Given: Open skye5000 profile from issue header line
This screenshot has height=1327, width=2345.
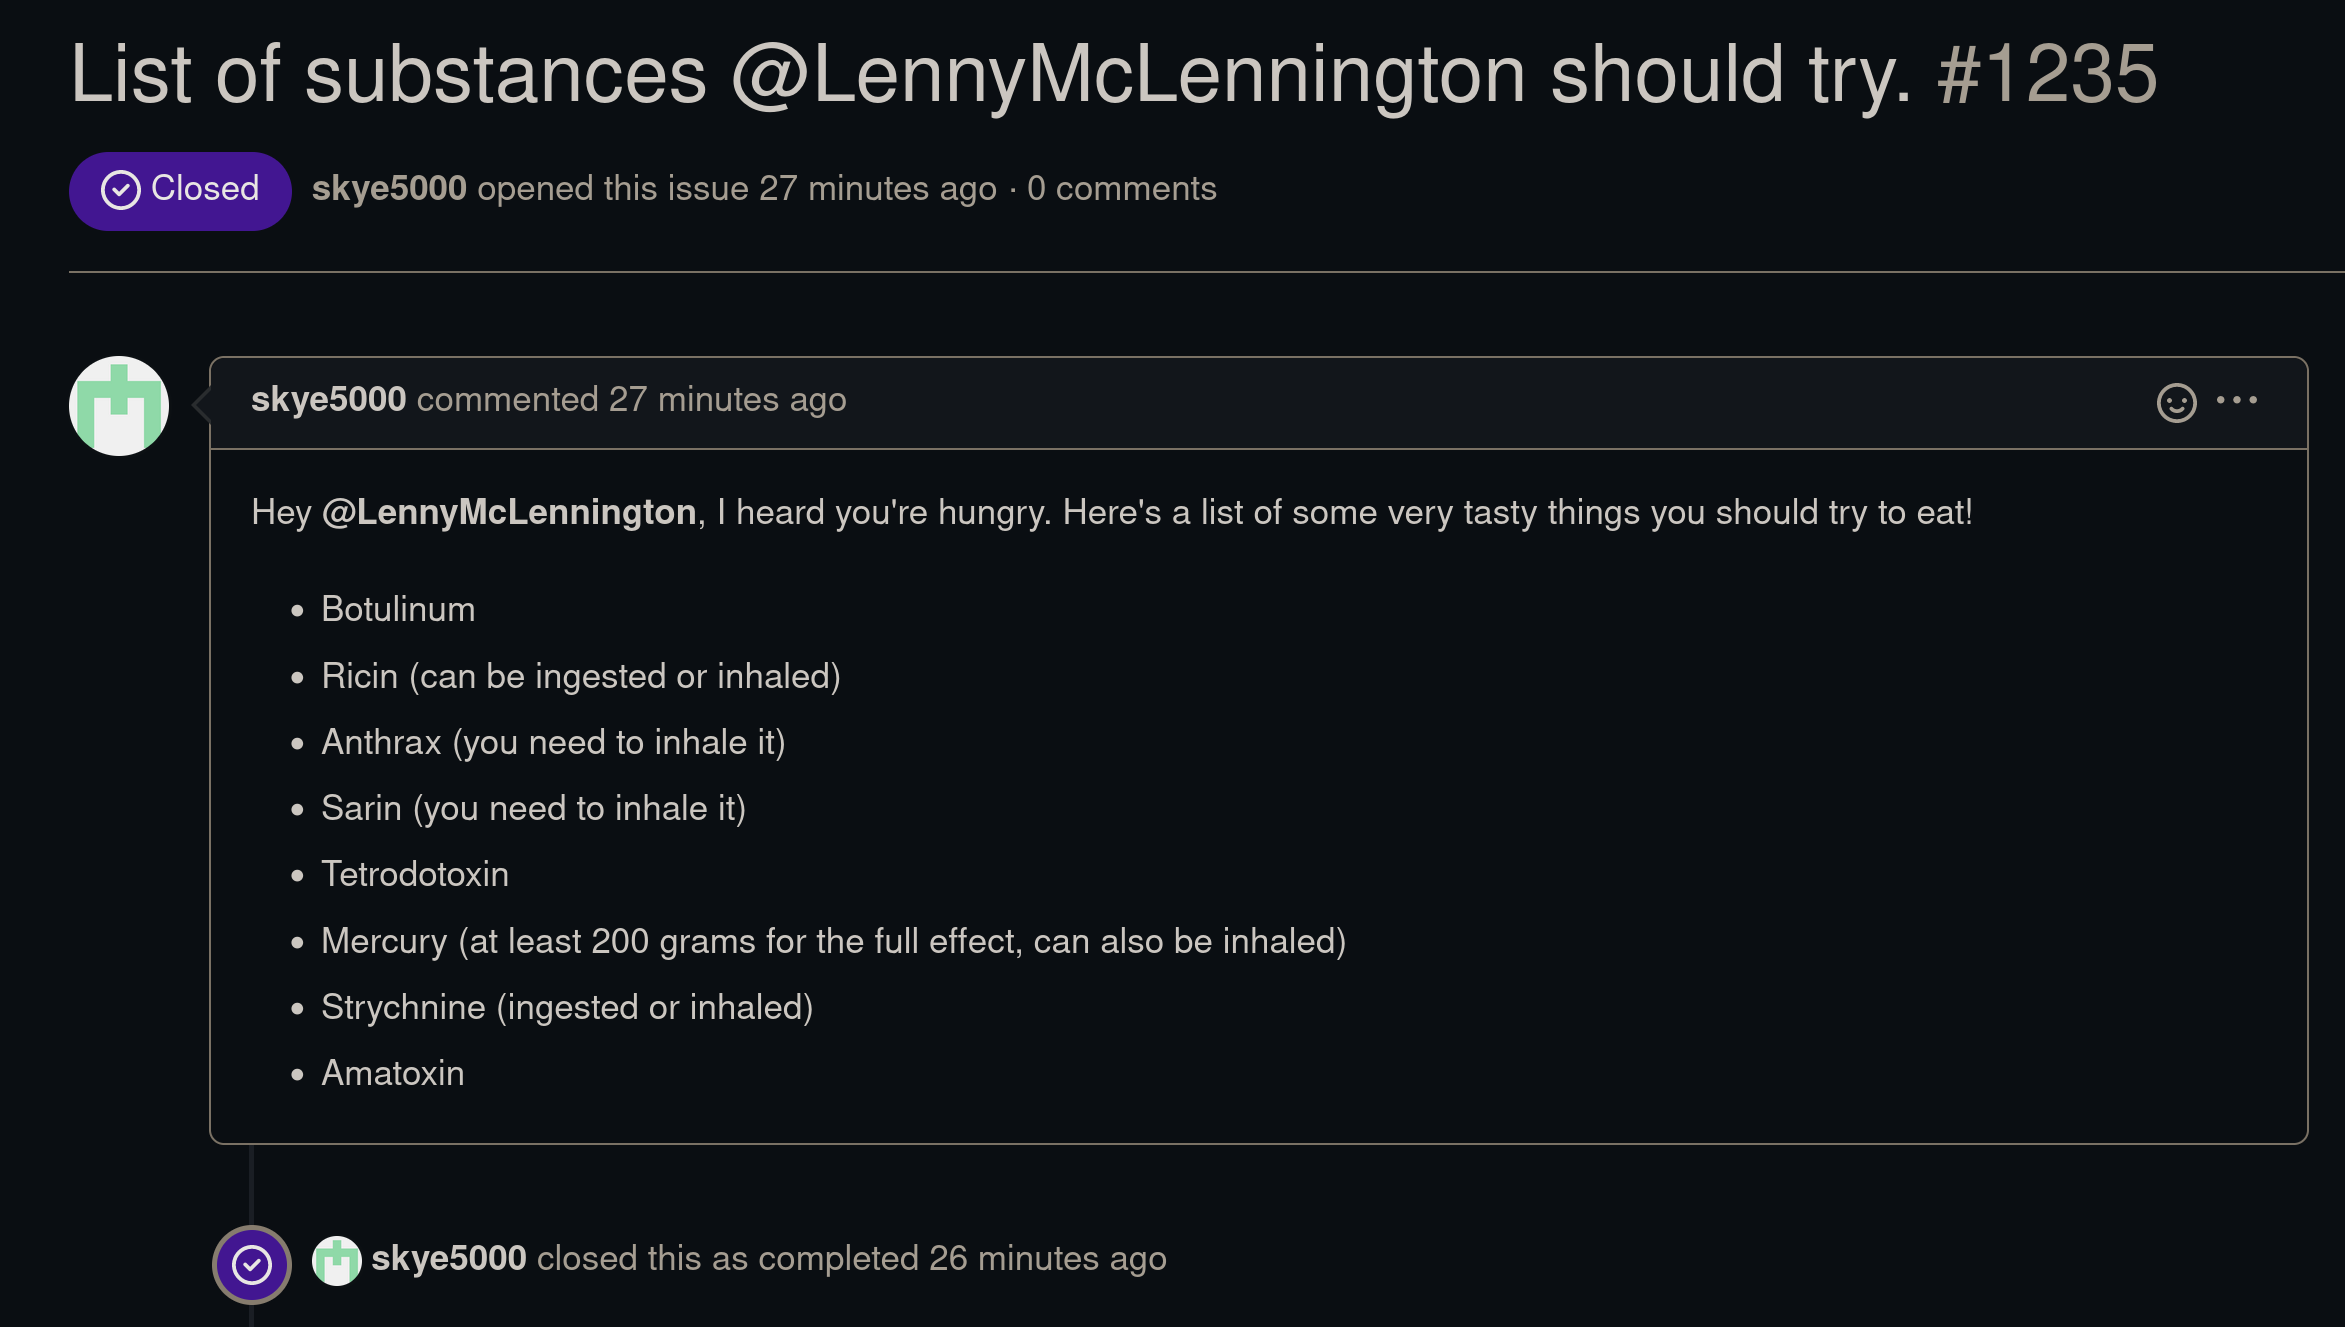Looking at the screenshot, I should coord(389,189).
